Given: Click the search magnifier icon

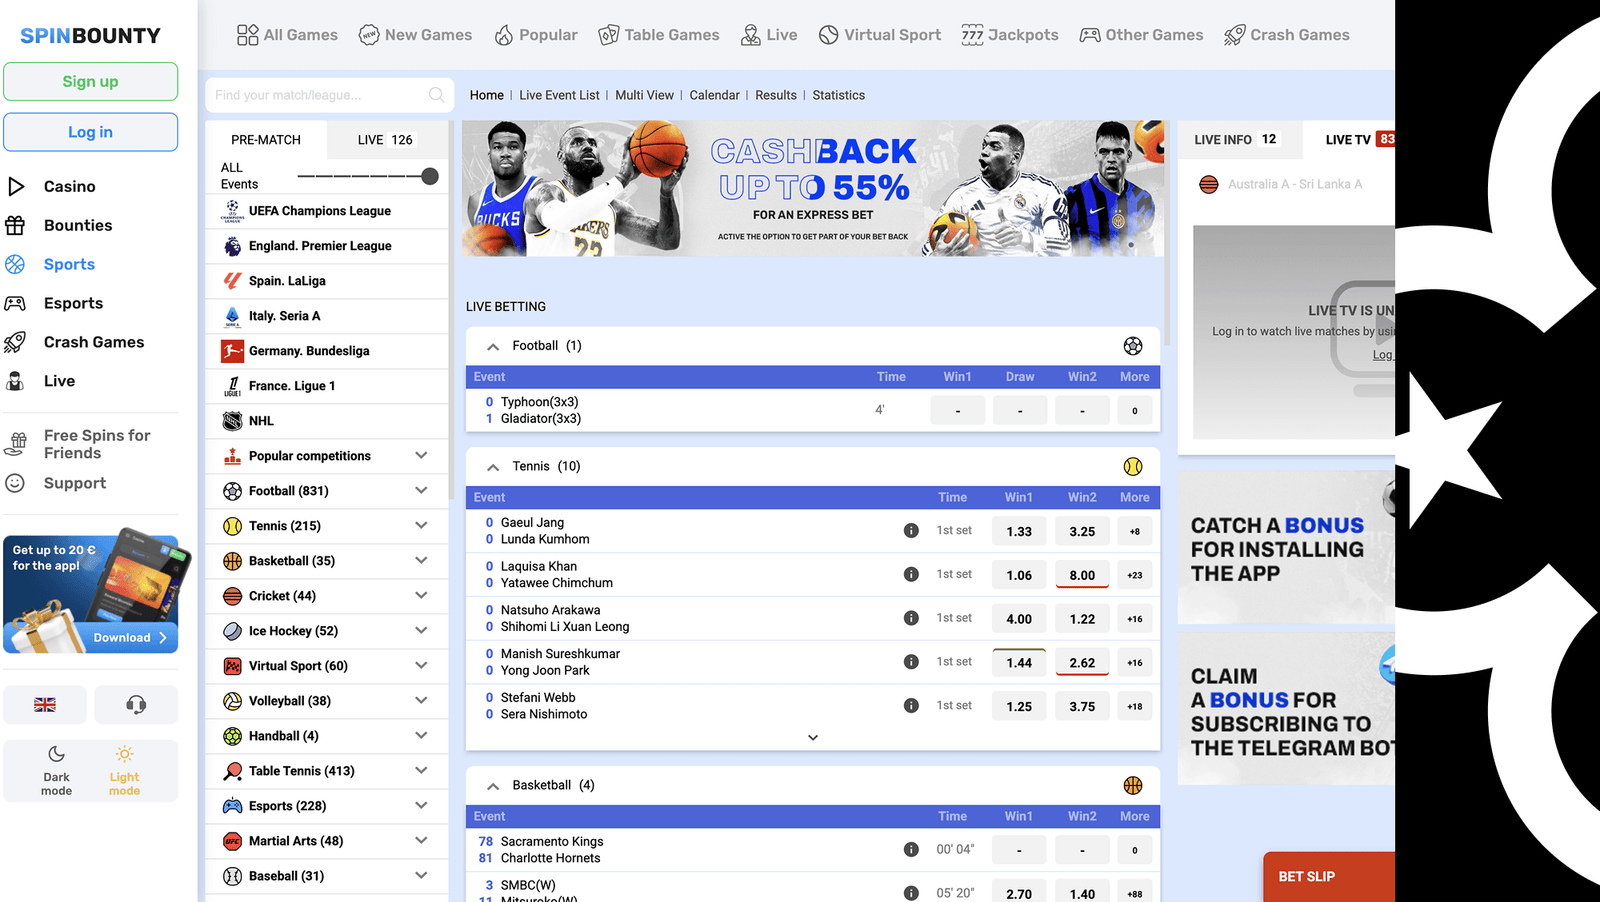Looking at the screenshot, I should click(436, 95).
